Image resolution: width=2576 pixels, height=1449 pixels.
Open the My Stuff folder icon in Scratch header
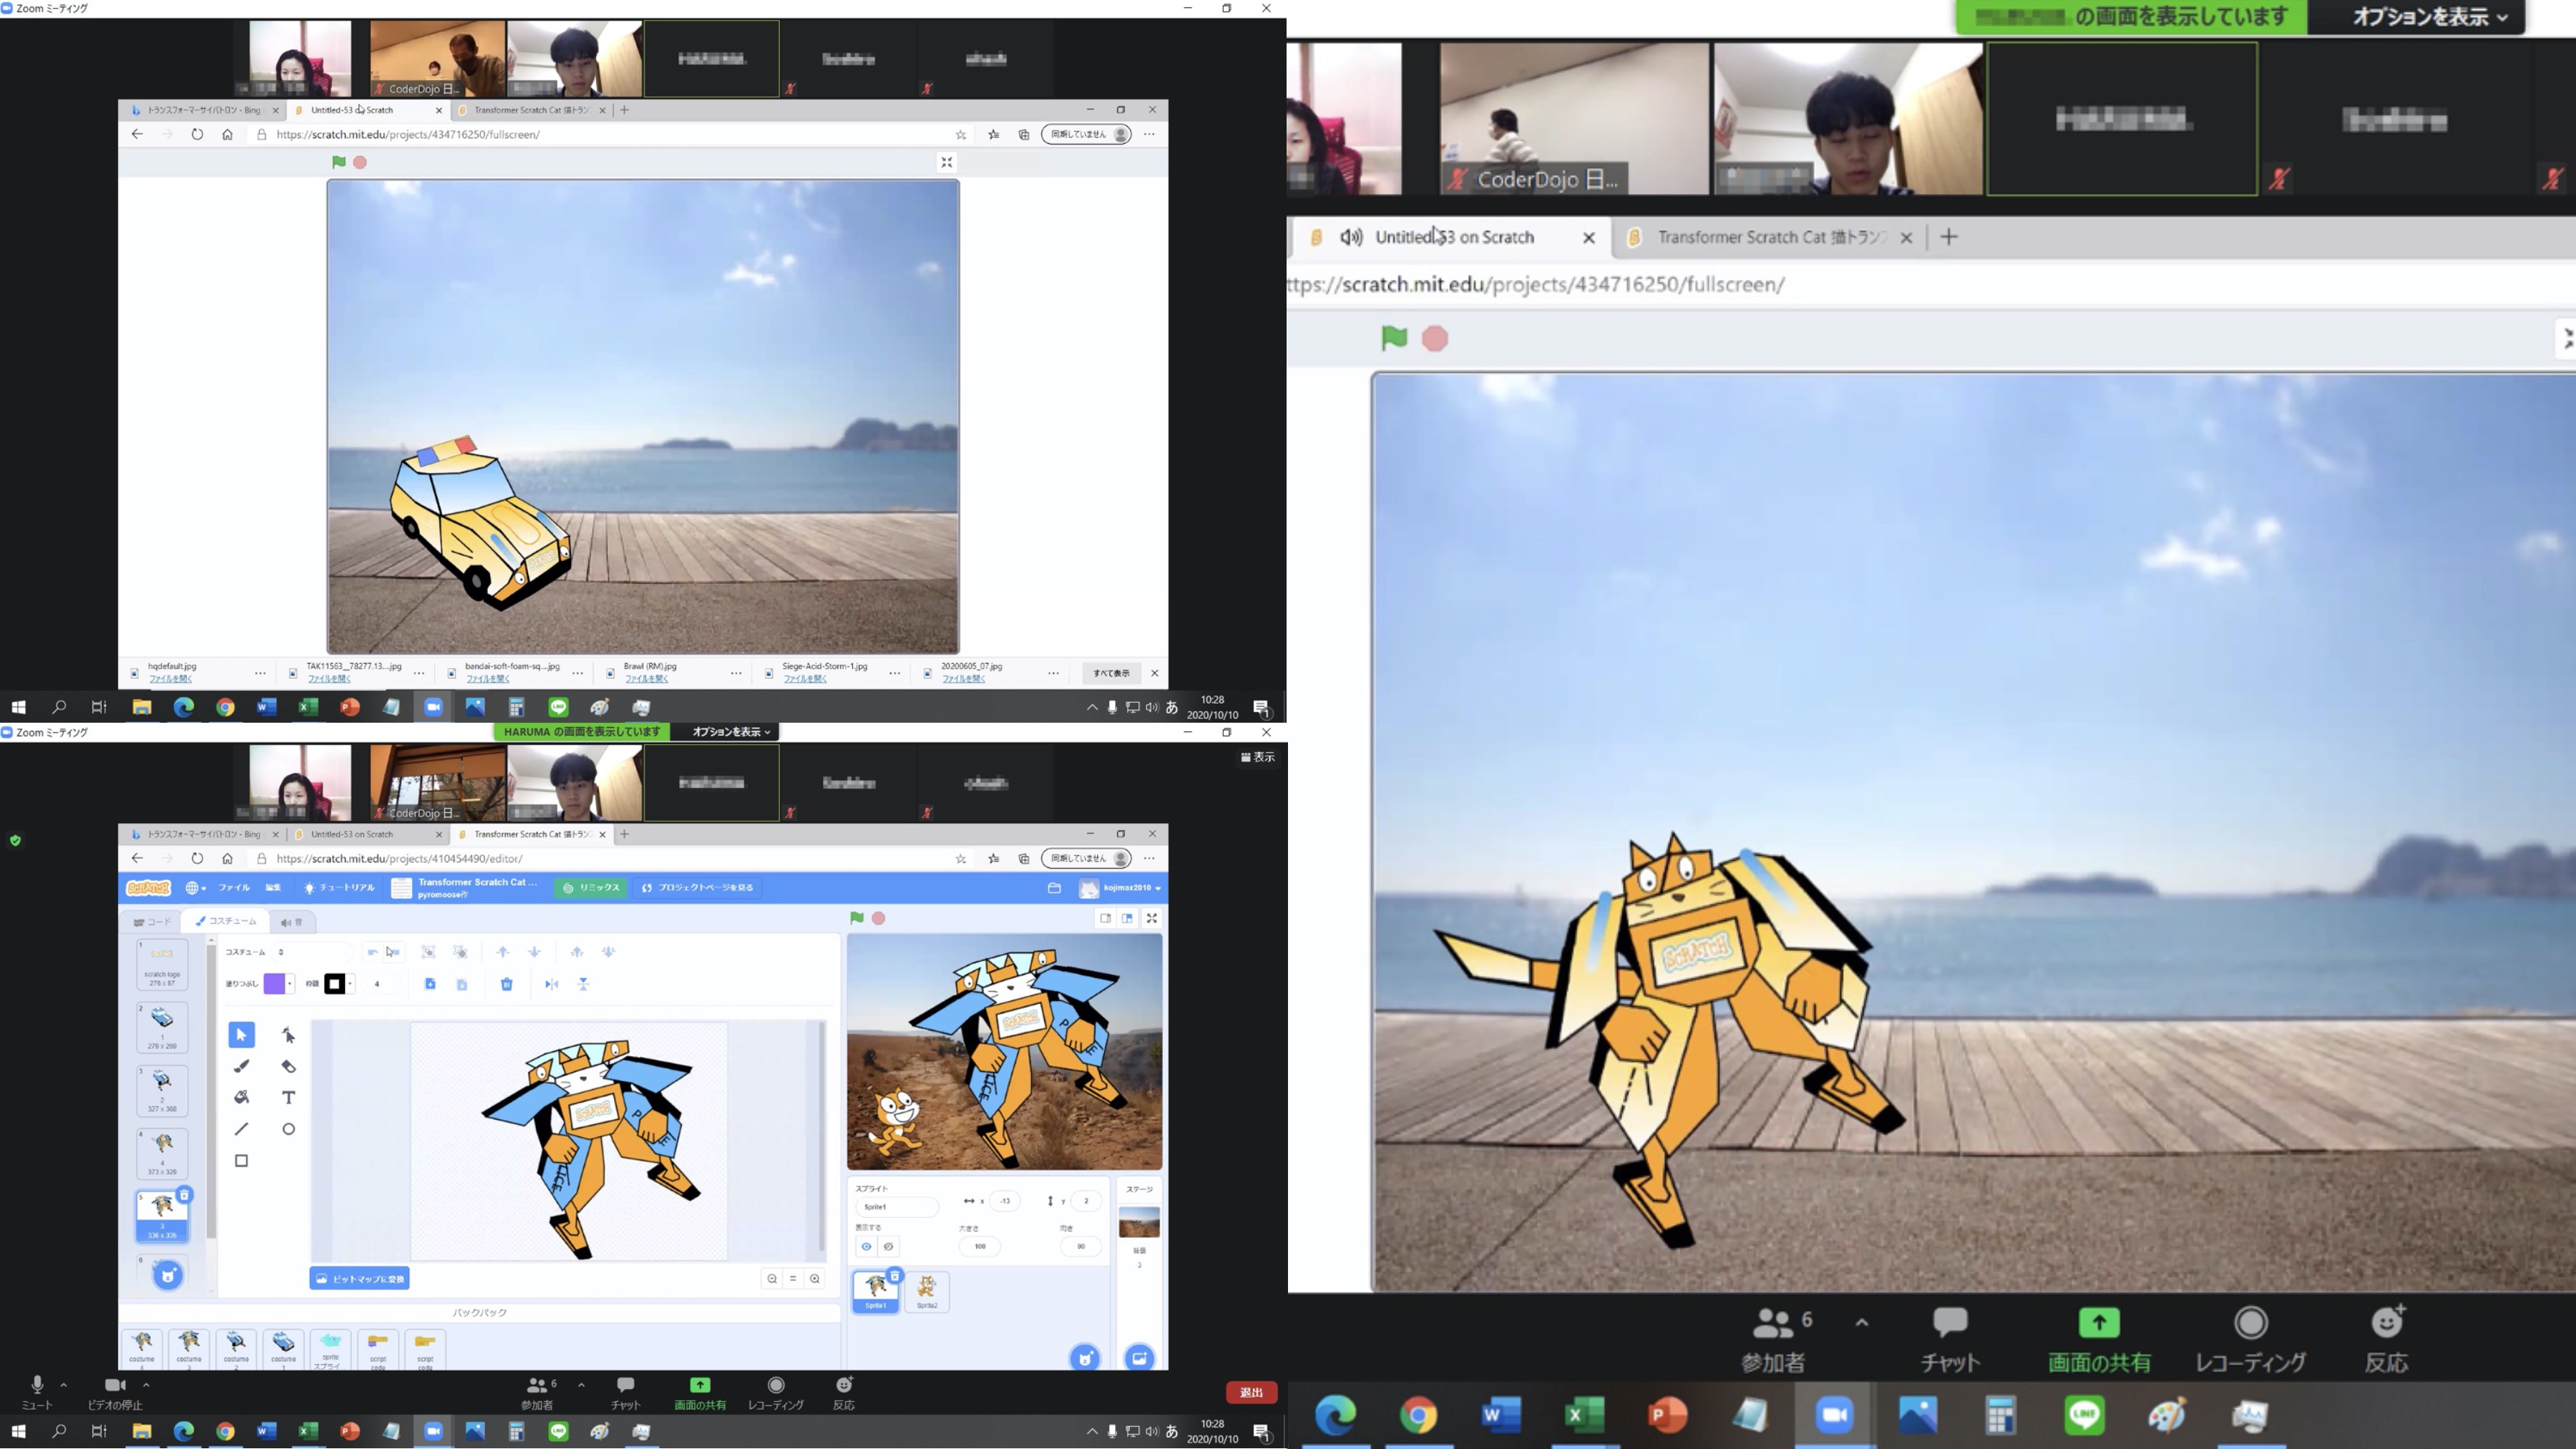pos(1054,888)
